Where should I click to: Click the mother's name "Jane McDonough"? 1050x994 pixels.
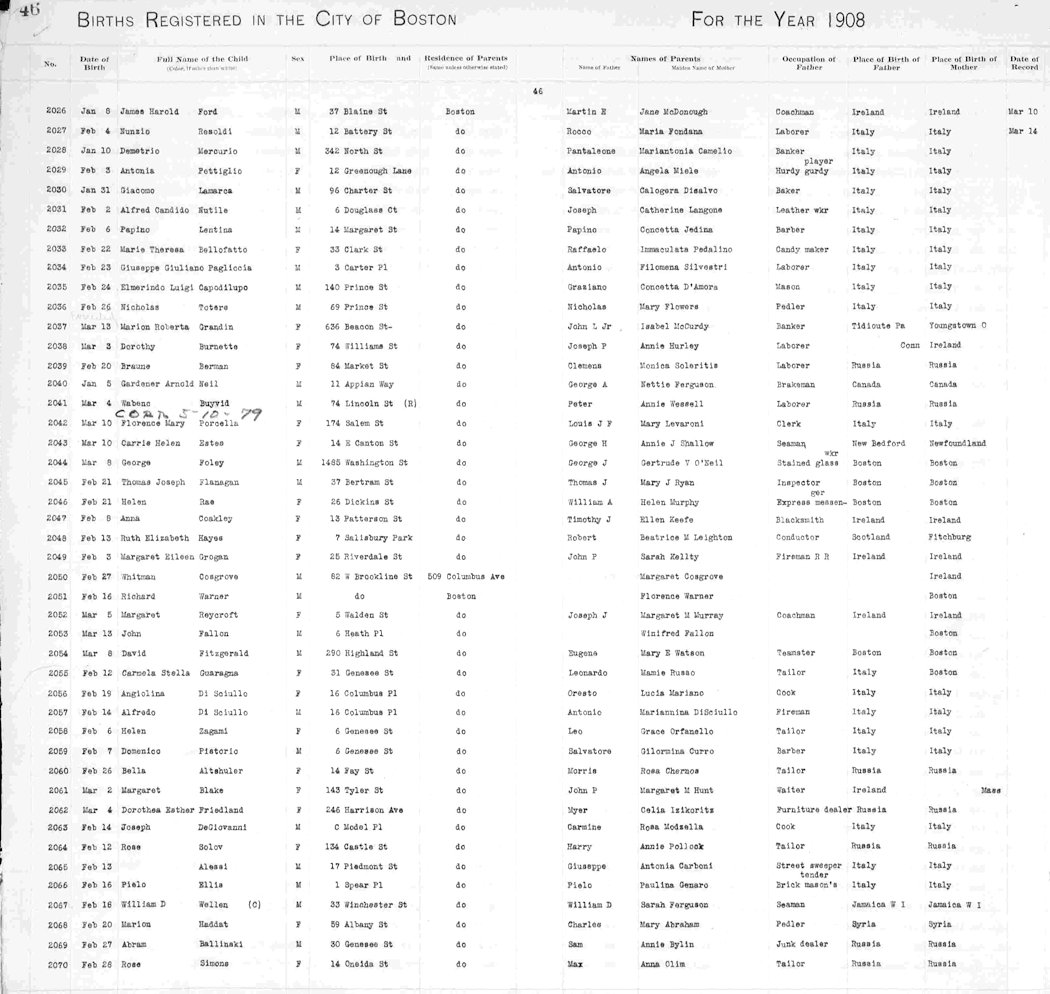[x=674, y=112]
